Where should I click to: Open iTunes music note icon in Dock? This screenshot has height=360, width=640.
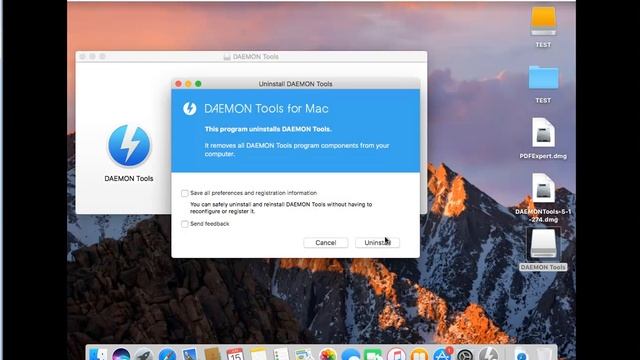pyautogui.click(x=396, y=354)
